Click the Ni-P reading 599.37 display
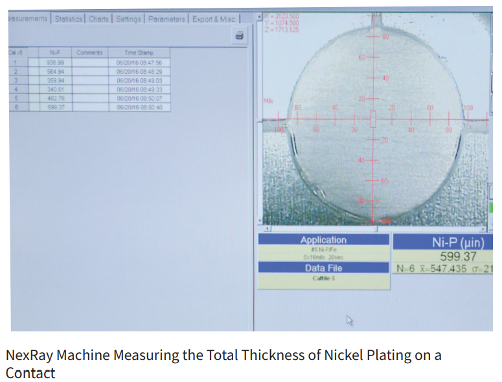This screenshot has width=502, height=382. pos(458,257)
